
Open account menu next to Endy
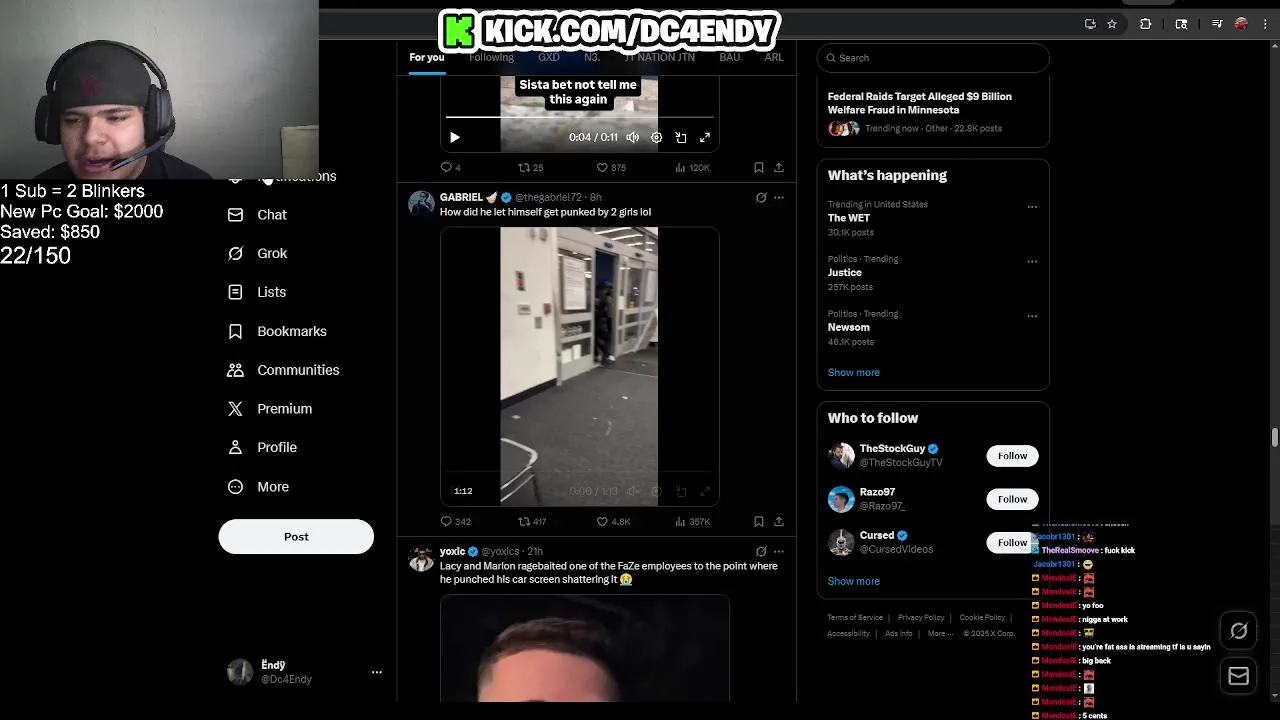pos(377,672)
